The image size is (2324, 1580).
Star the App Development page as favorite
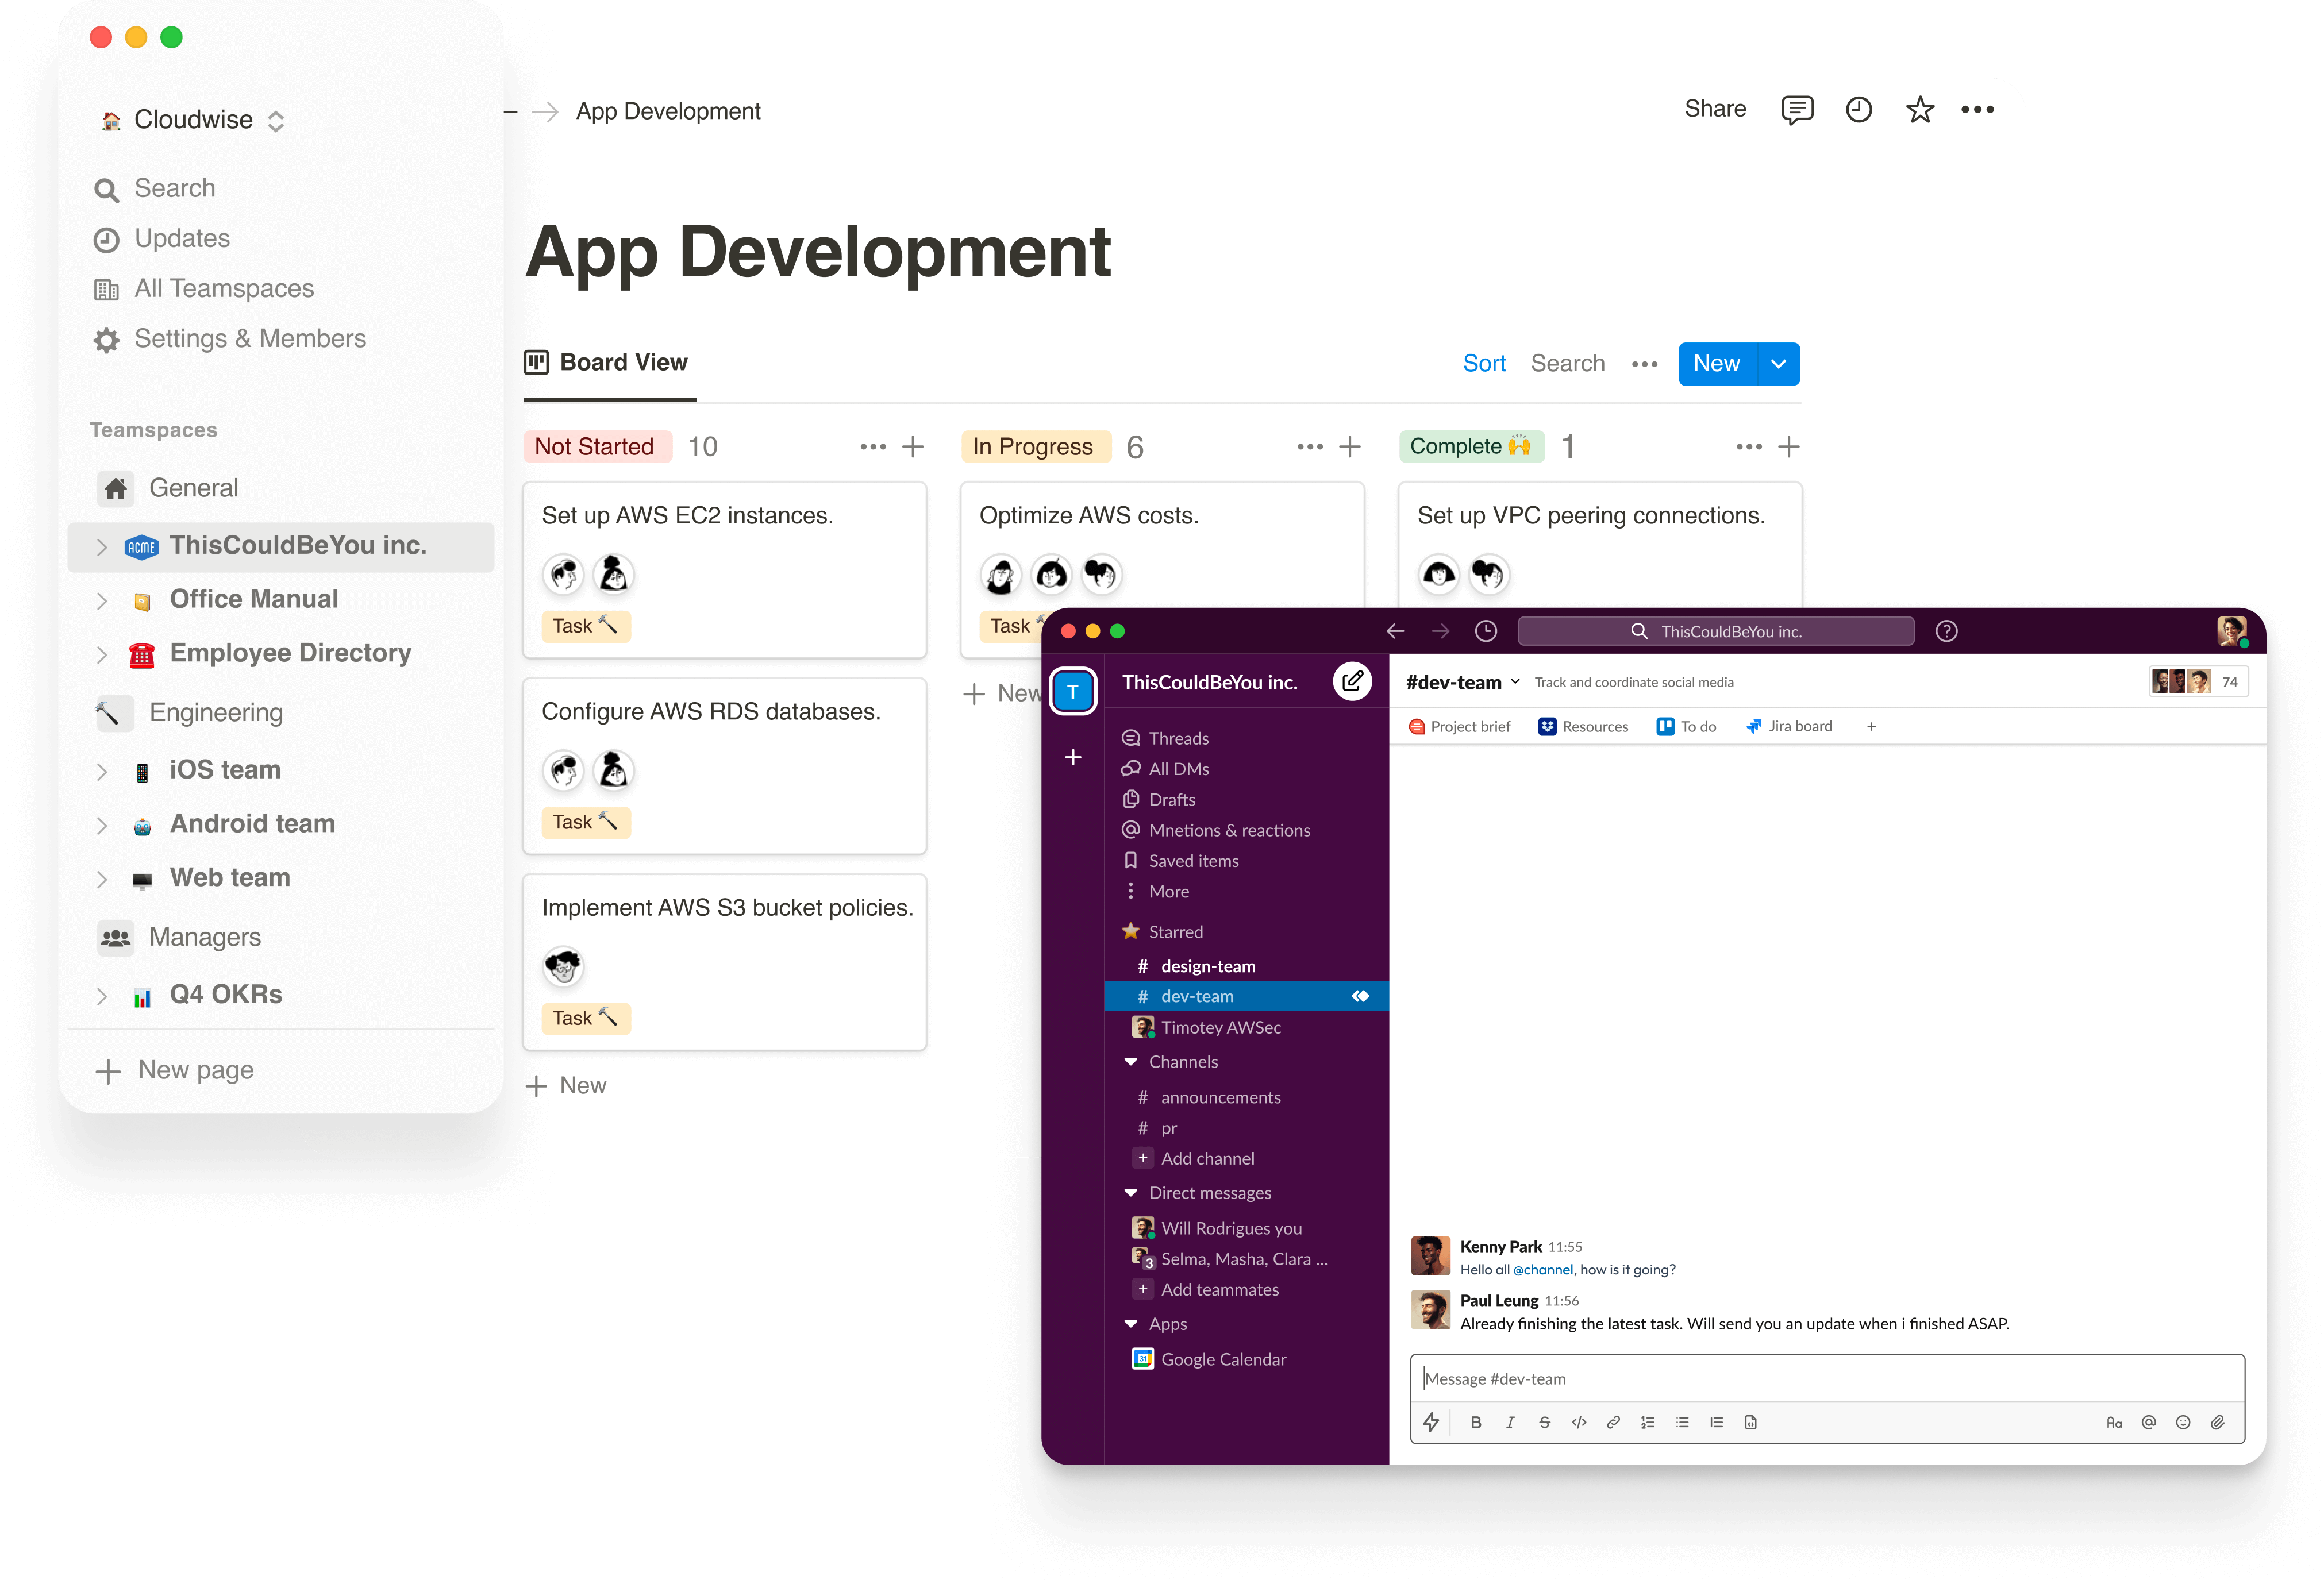pos(1919,109)
